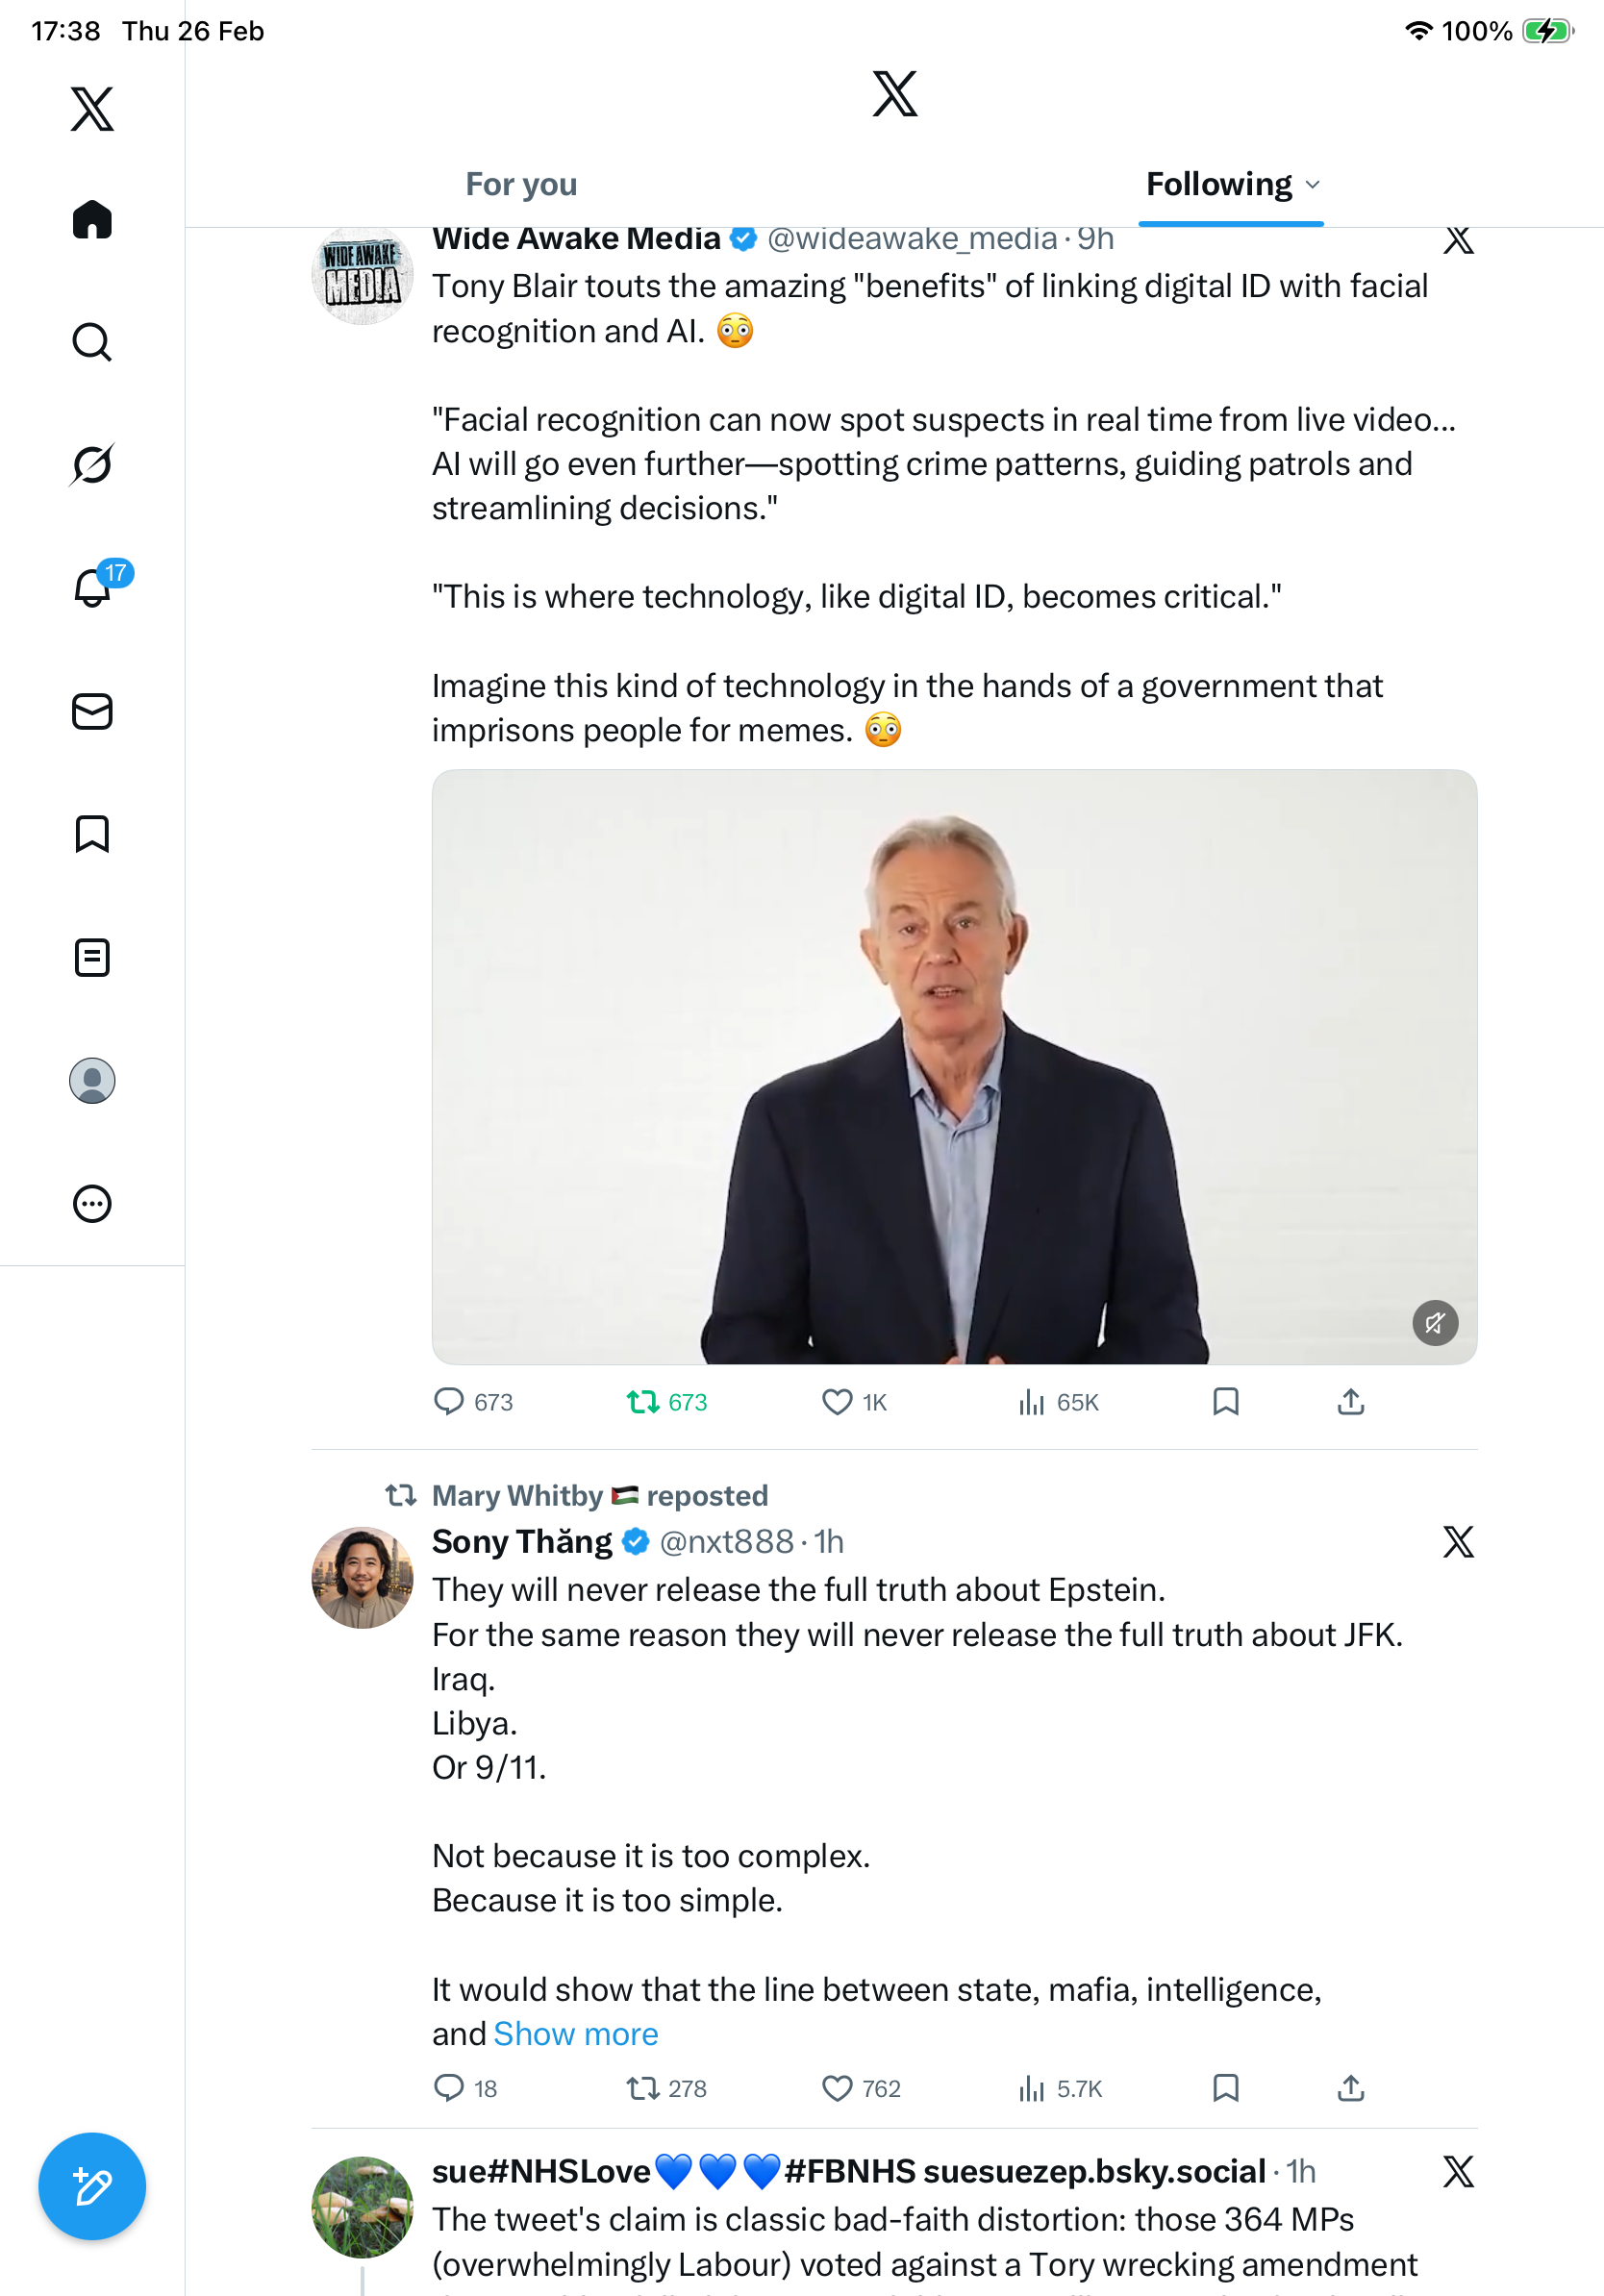Viewport: 1604px width, 2296px height.
Task: Expand the Following tab dropdown chevron
Action: coord(1314,185)
